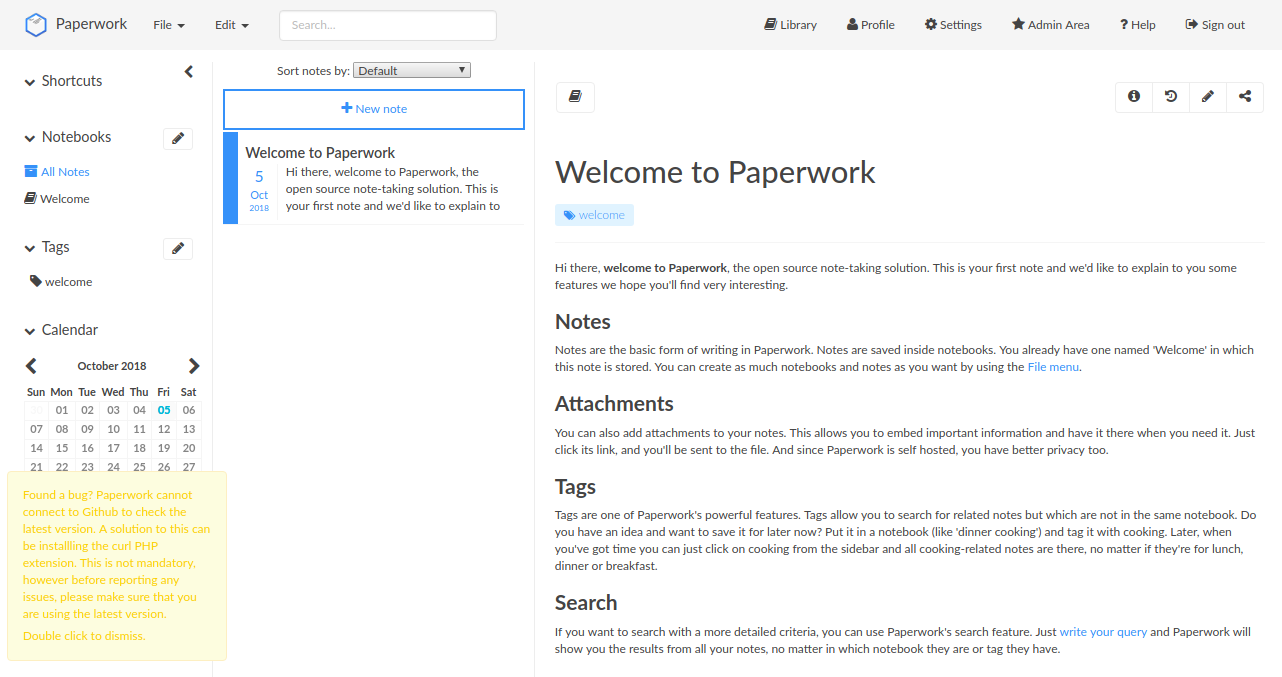Collapse the Shortcuts section
1282x677 pixels.
63,81
